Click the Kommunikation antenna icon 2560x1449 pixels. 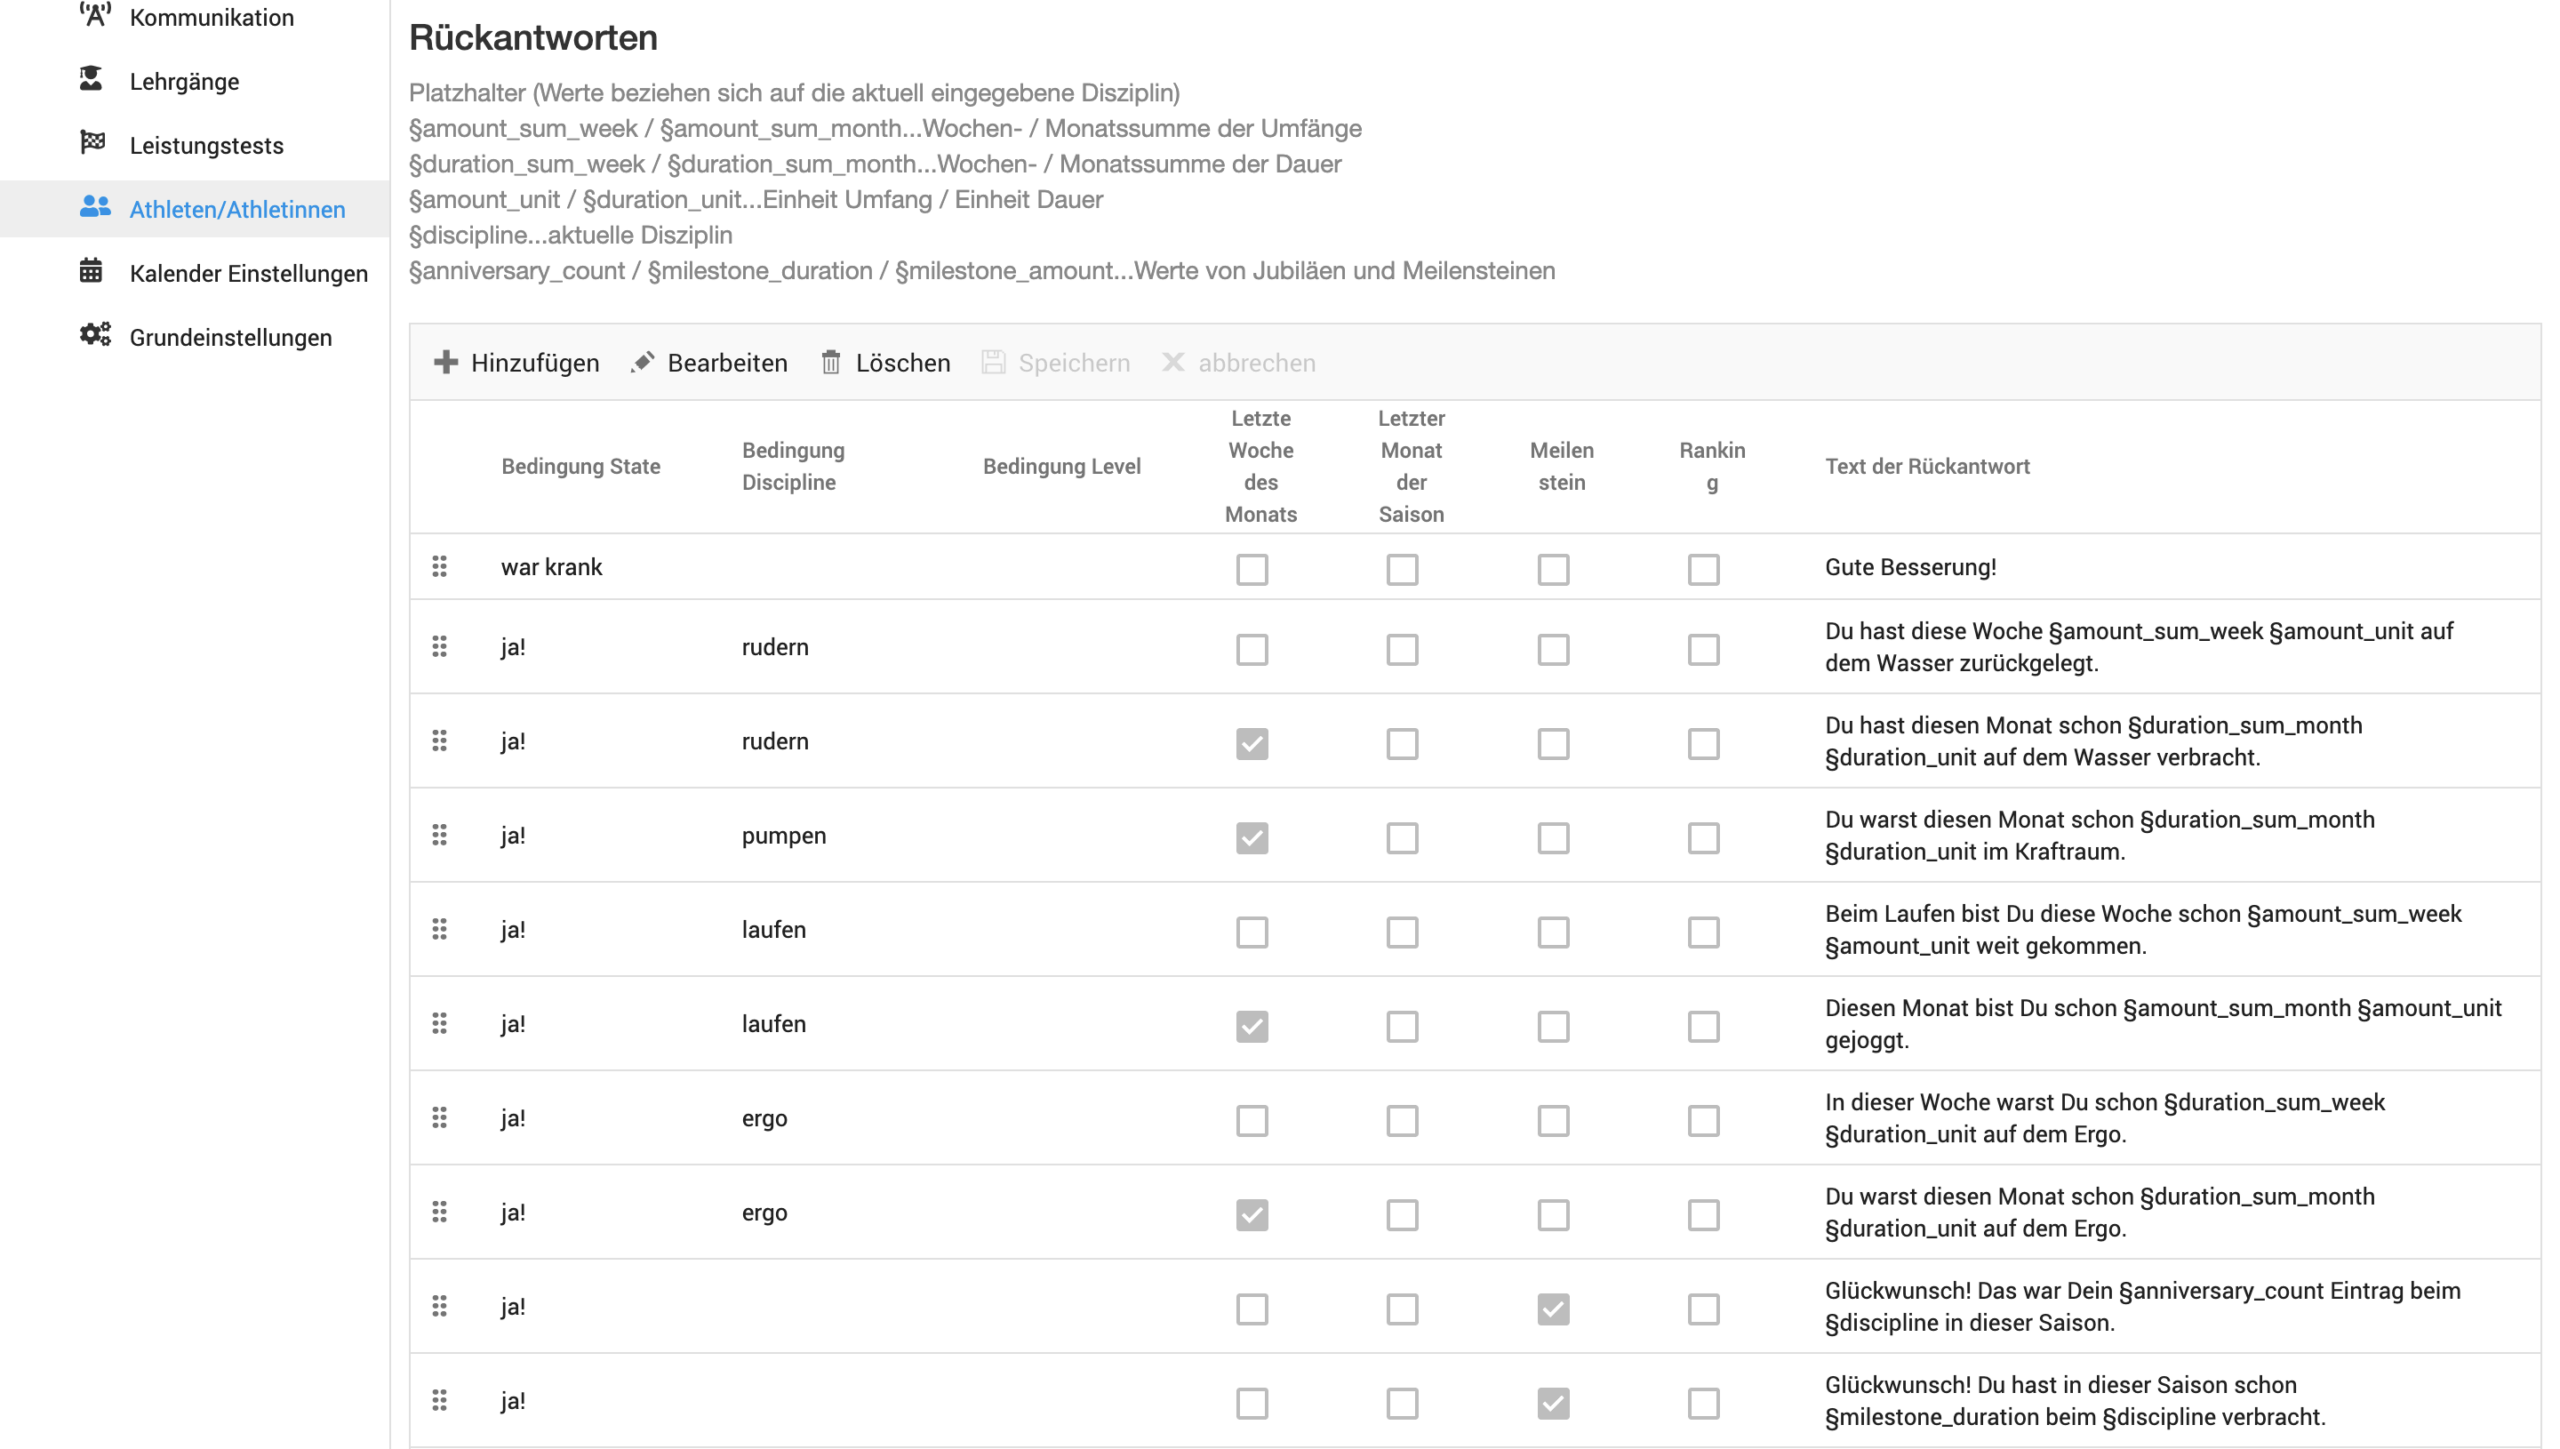click(x=94, y=15)
